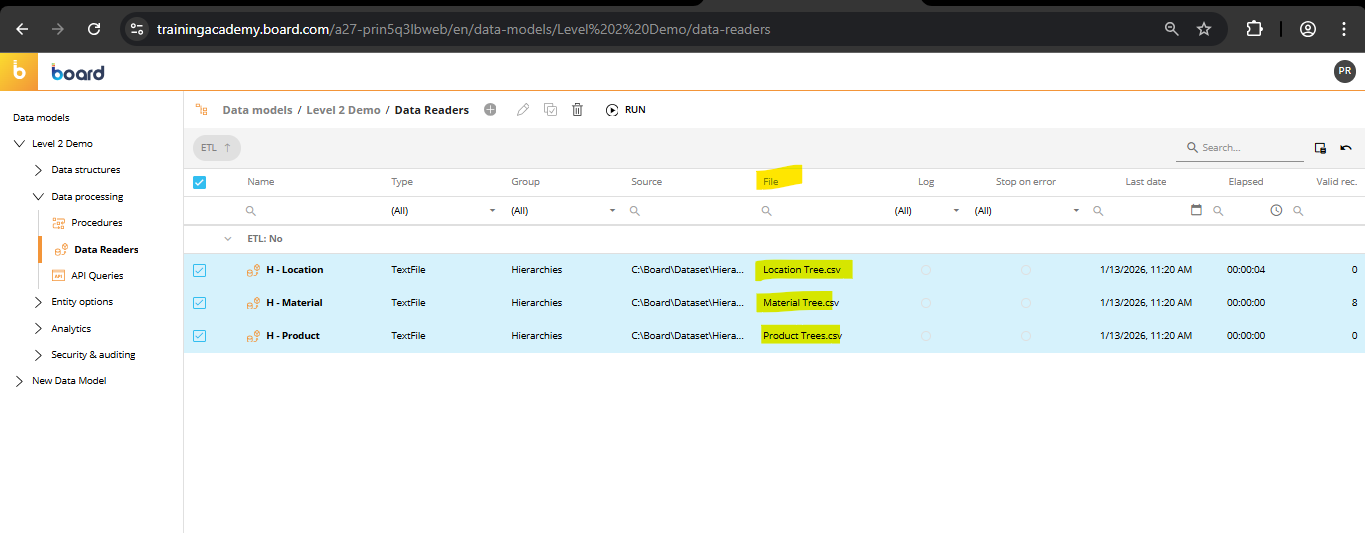Uncheck the H - Material row checkbox
The width and height of the screenshot is (1365, 533).
[x=199, y=303]
